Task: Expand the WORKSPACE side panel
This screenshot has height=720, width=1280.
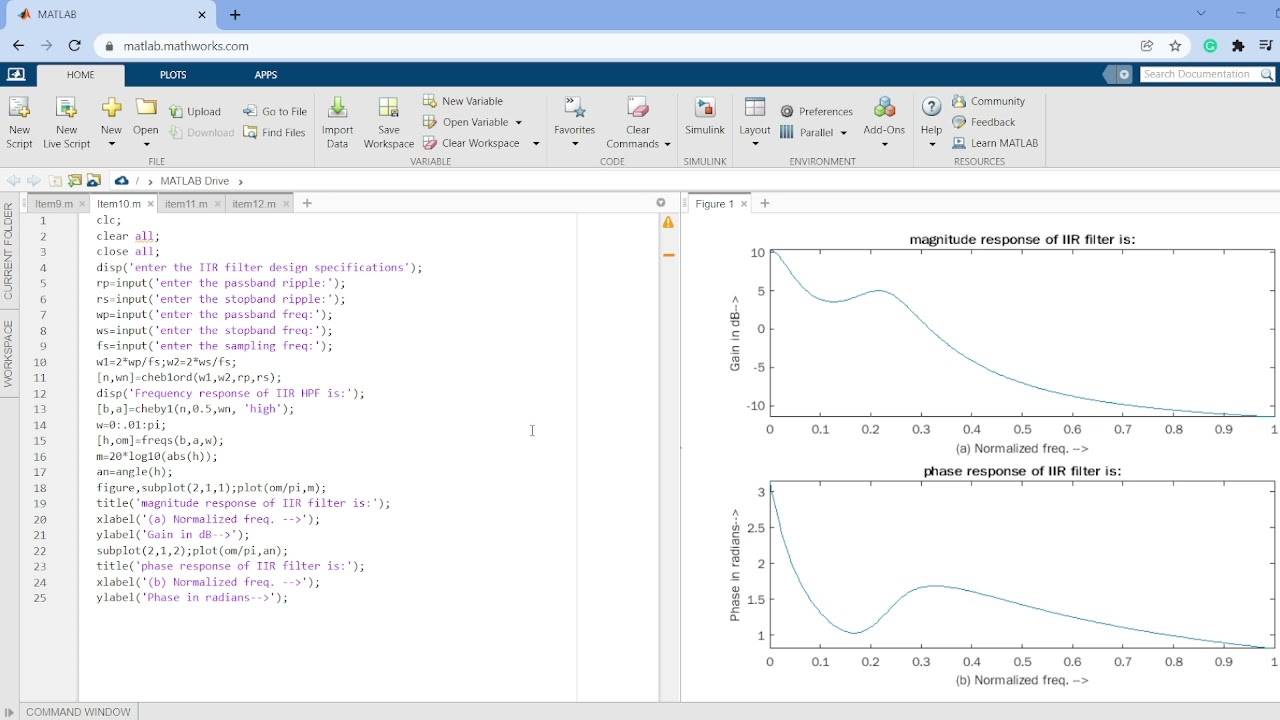Action: click(x=9, y=354)
